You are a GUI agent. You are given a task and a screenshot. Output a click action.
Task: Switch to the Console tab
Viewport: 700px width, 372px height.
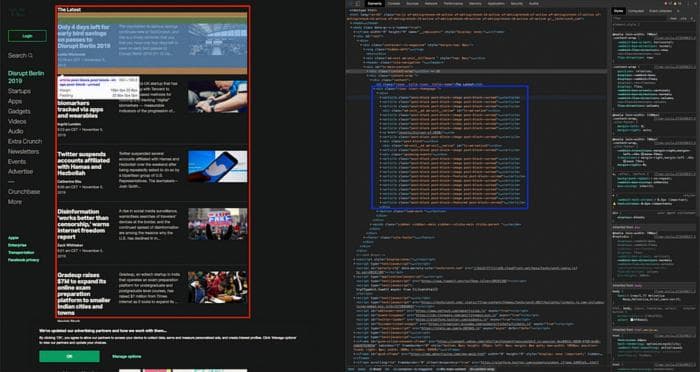tap(394, 4)
